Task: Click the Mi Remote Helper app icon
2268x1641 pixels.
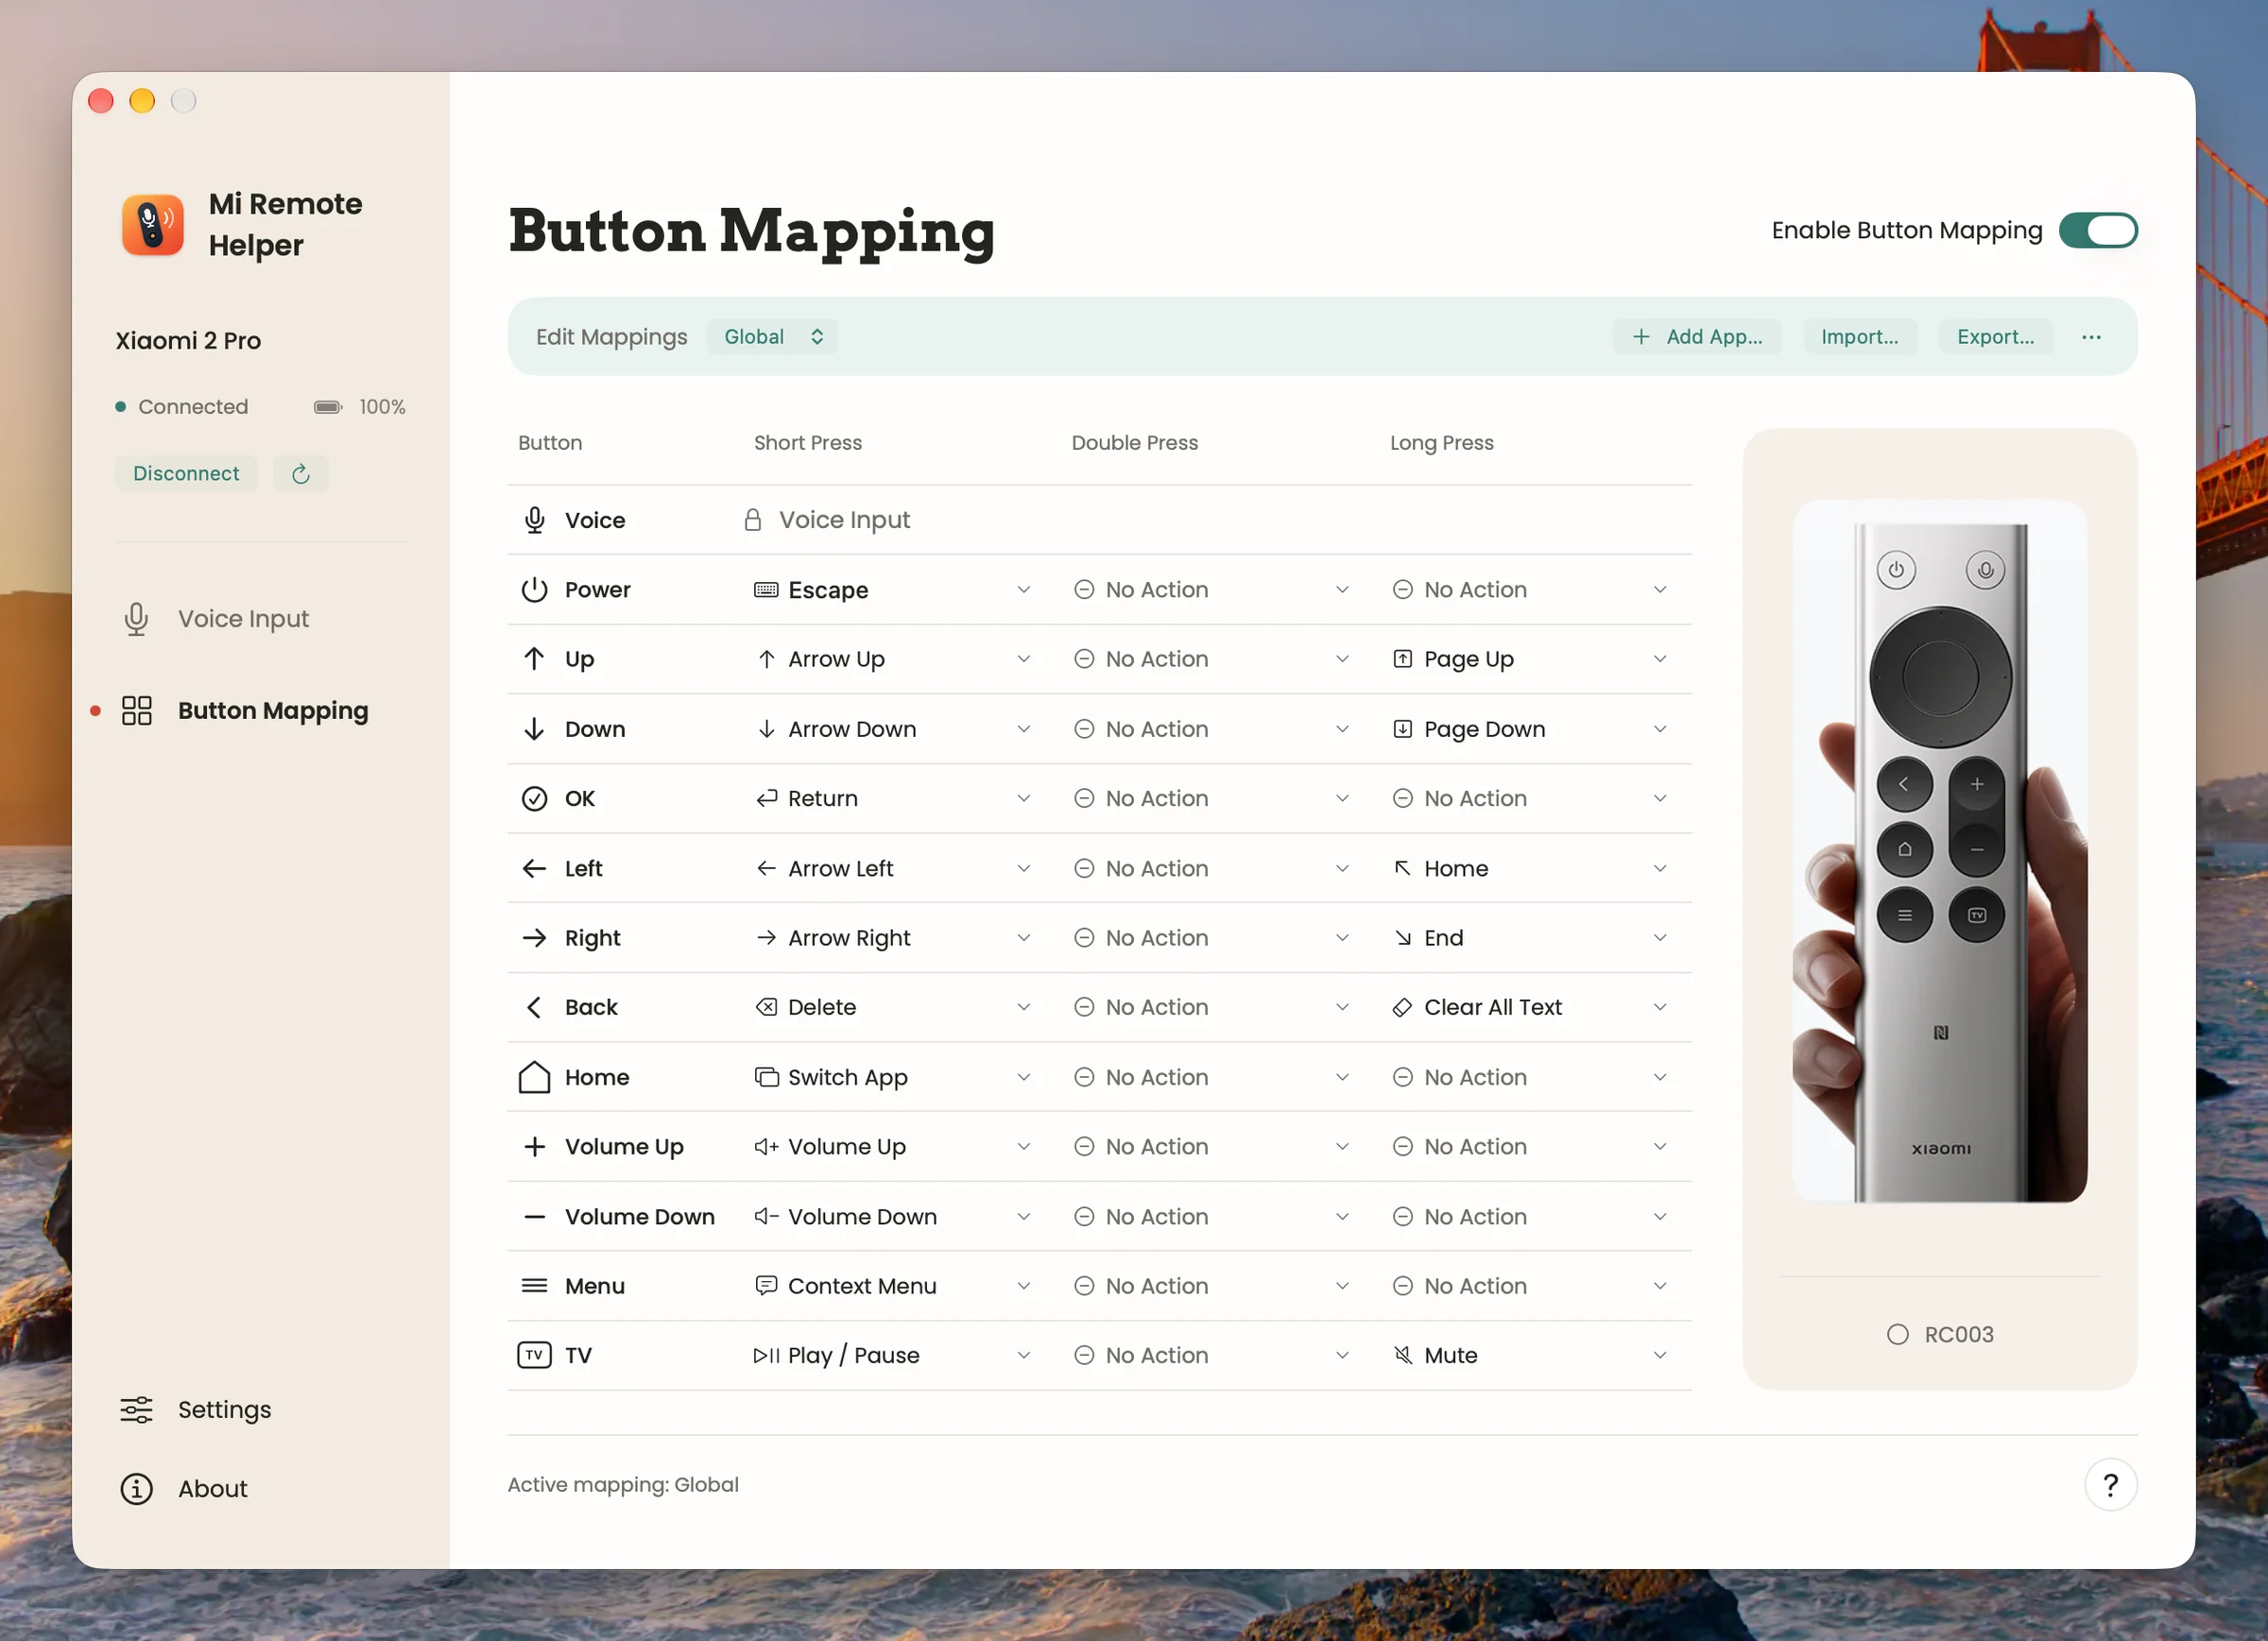Action: [x=152, y=225]
